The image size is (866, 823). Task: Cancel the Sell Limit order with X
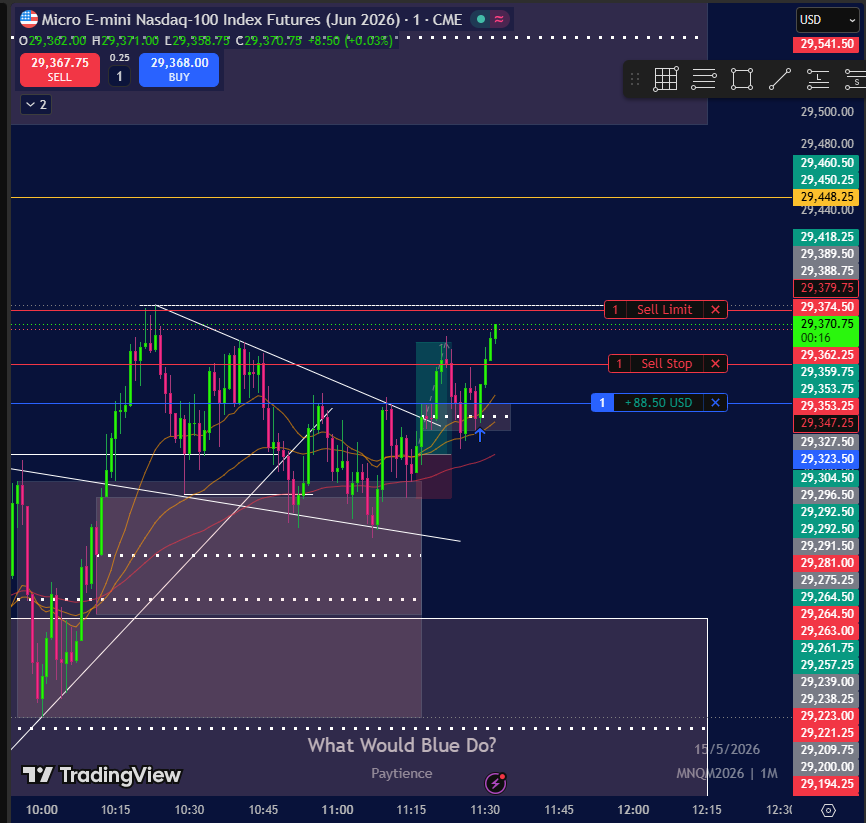[x=715, y=309]
